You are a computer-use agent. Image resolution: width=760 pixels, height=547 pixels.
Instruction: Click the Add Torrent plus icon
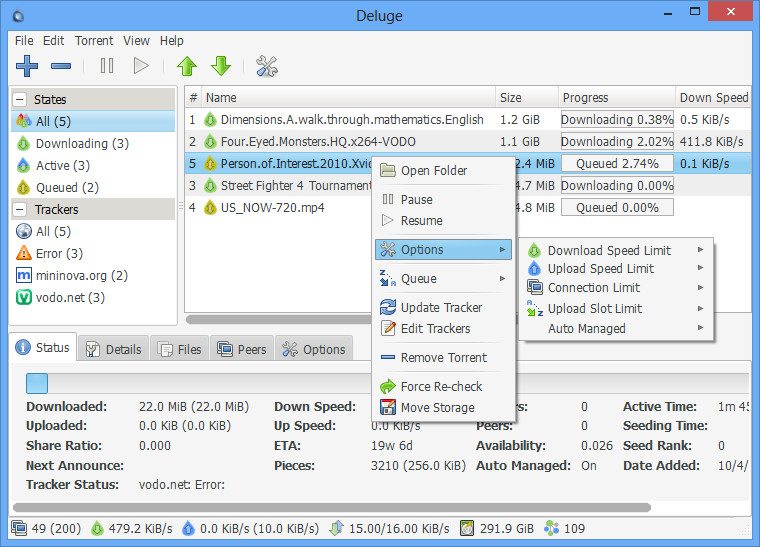(x=27, y=65)
